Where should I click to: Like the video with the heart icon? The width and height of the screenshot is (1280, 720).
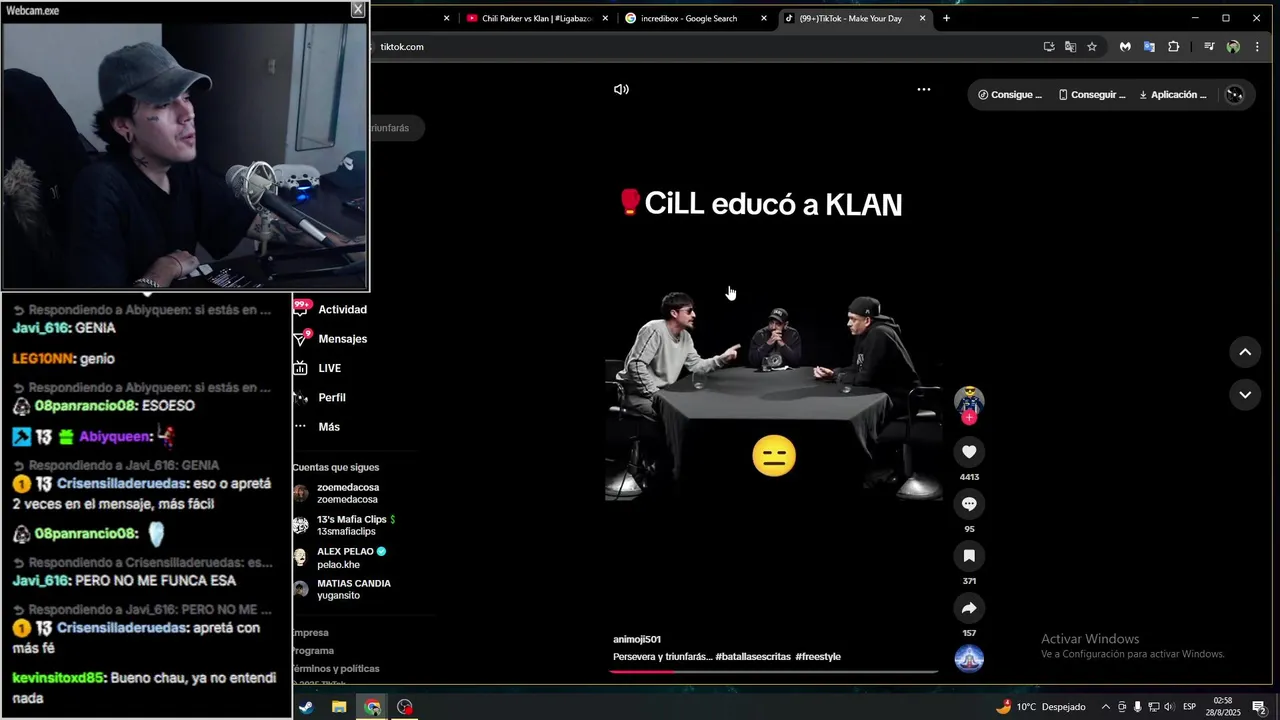[x=969, y=452]
